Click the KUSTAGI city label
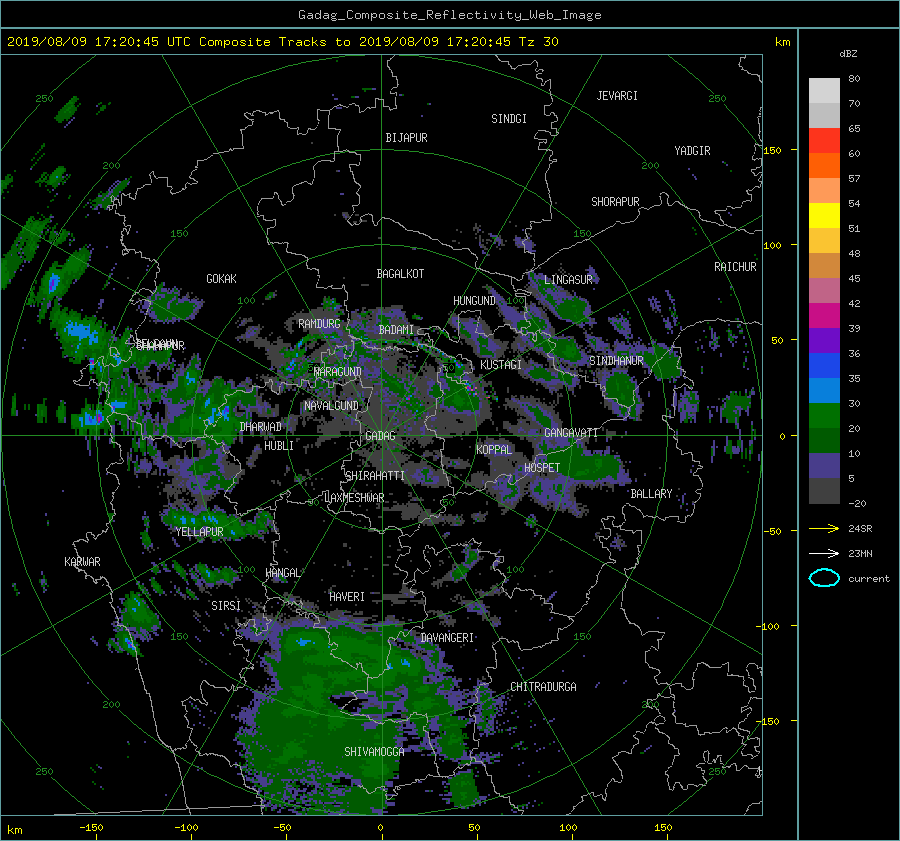900x841 pixels. coord(501,365)
